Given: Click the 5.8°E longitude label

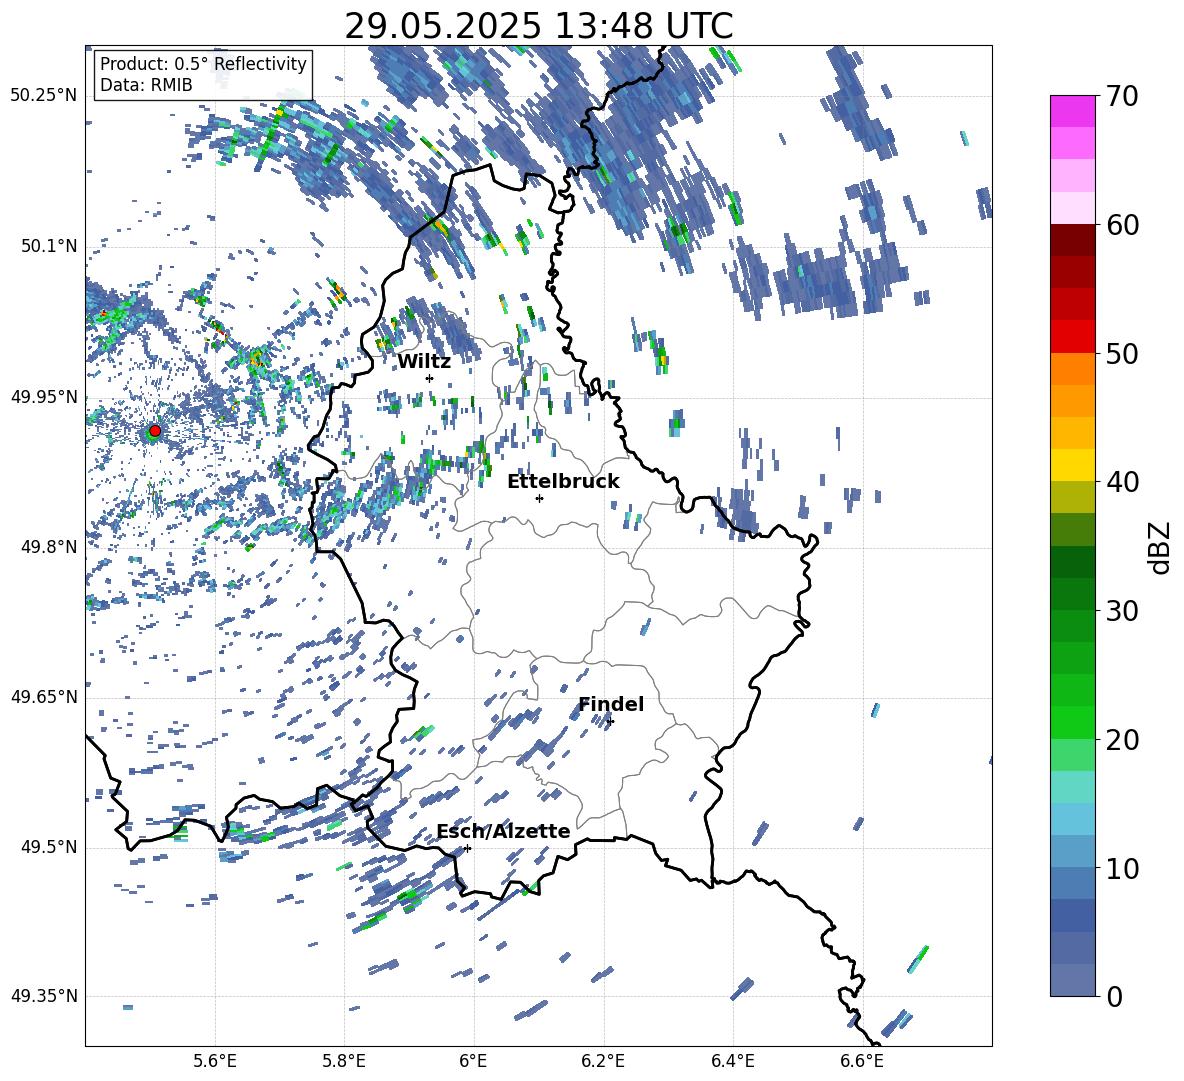Looking at the screenshot, I should (x=344, y=1061).
